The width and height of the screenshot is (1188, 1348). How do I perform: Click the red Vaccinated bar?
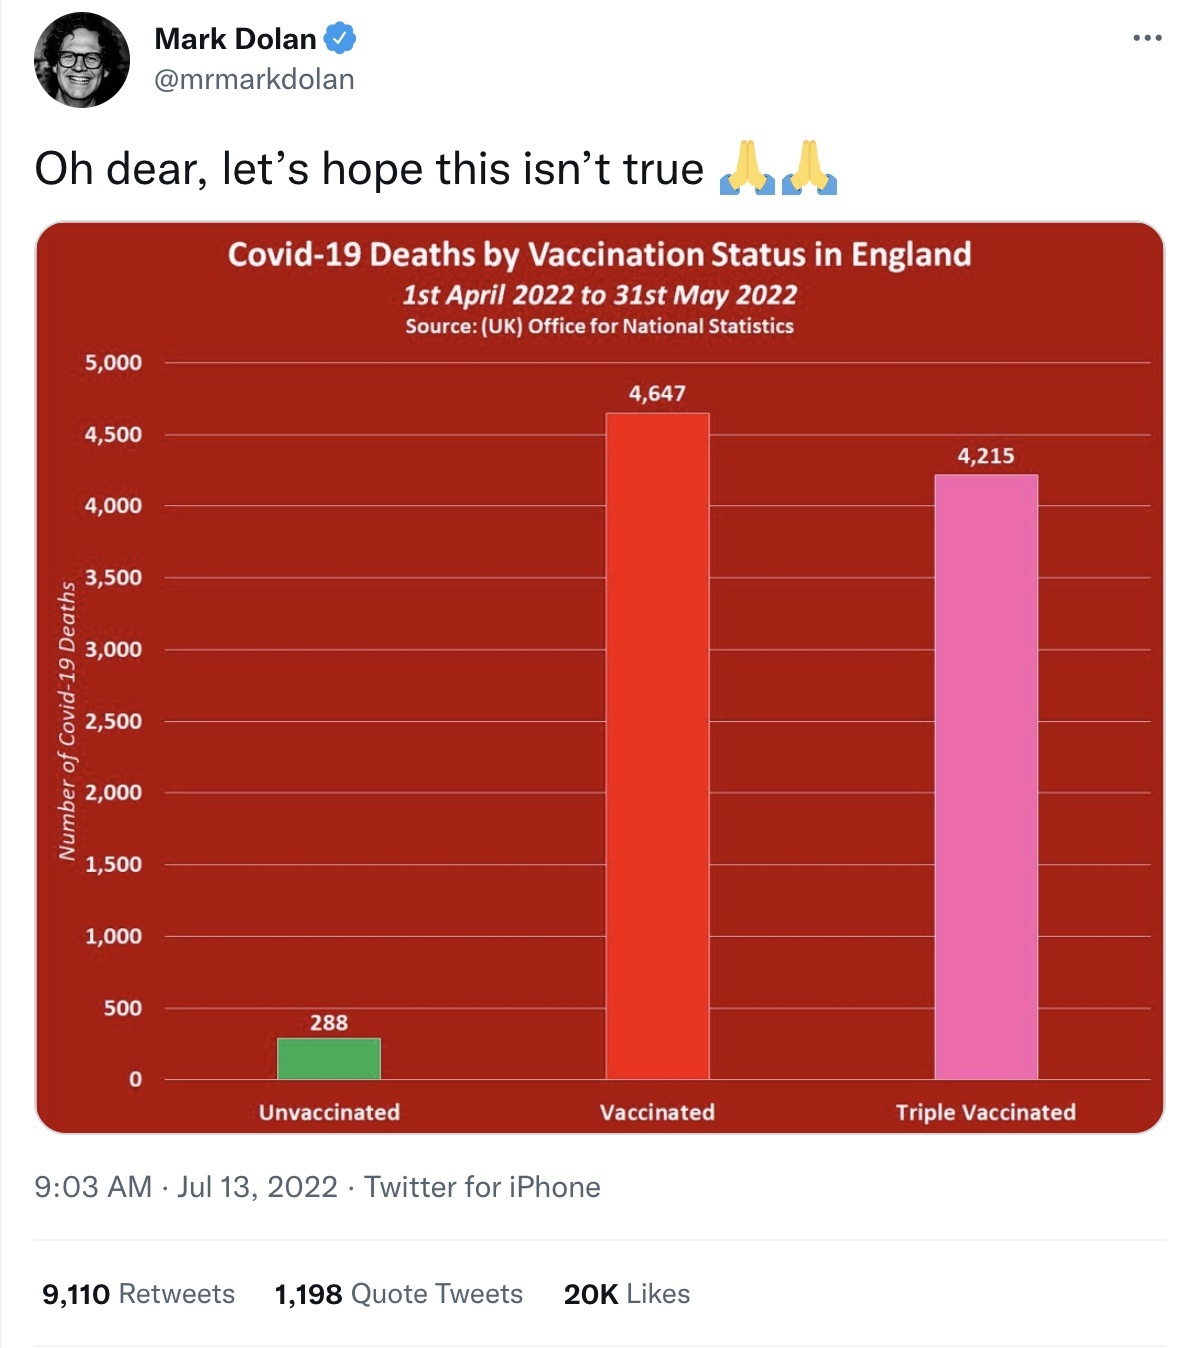[657, 746]
